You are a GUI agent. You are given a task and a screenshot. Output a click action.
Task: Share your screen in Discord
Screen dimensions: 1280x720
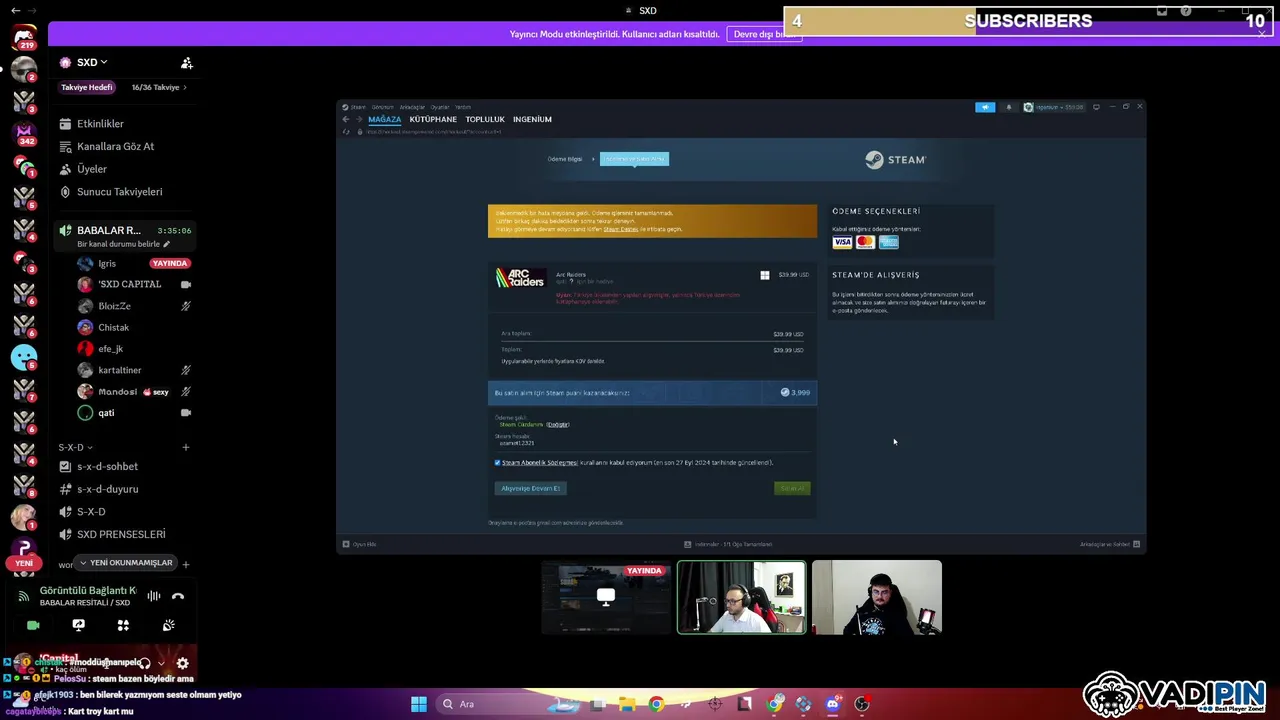tap(78, 625)
